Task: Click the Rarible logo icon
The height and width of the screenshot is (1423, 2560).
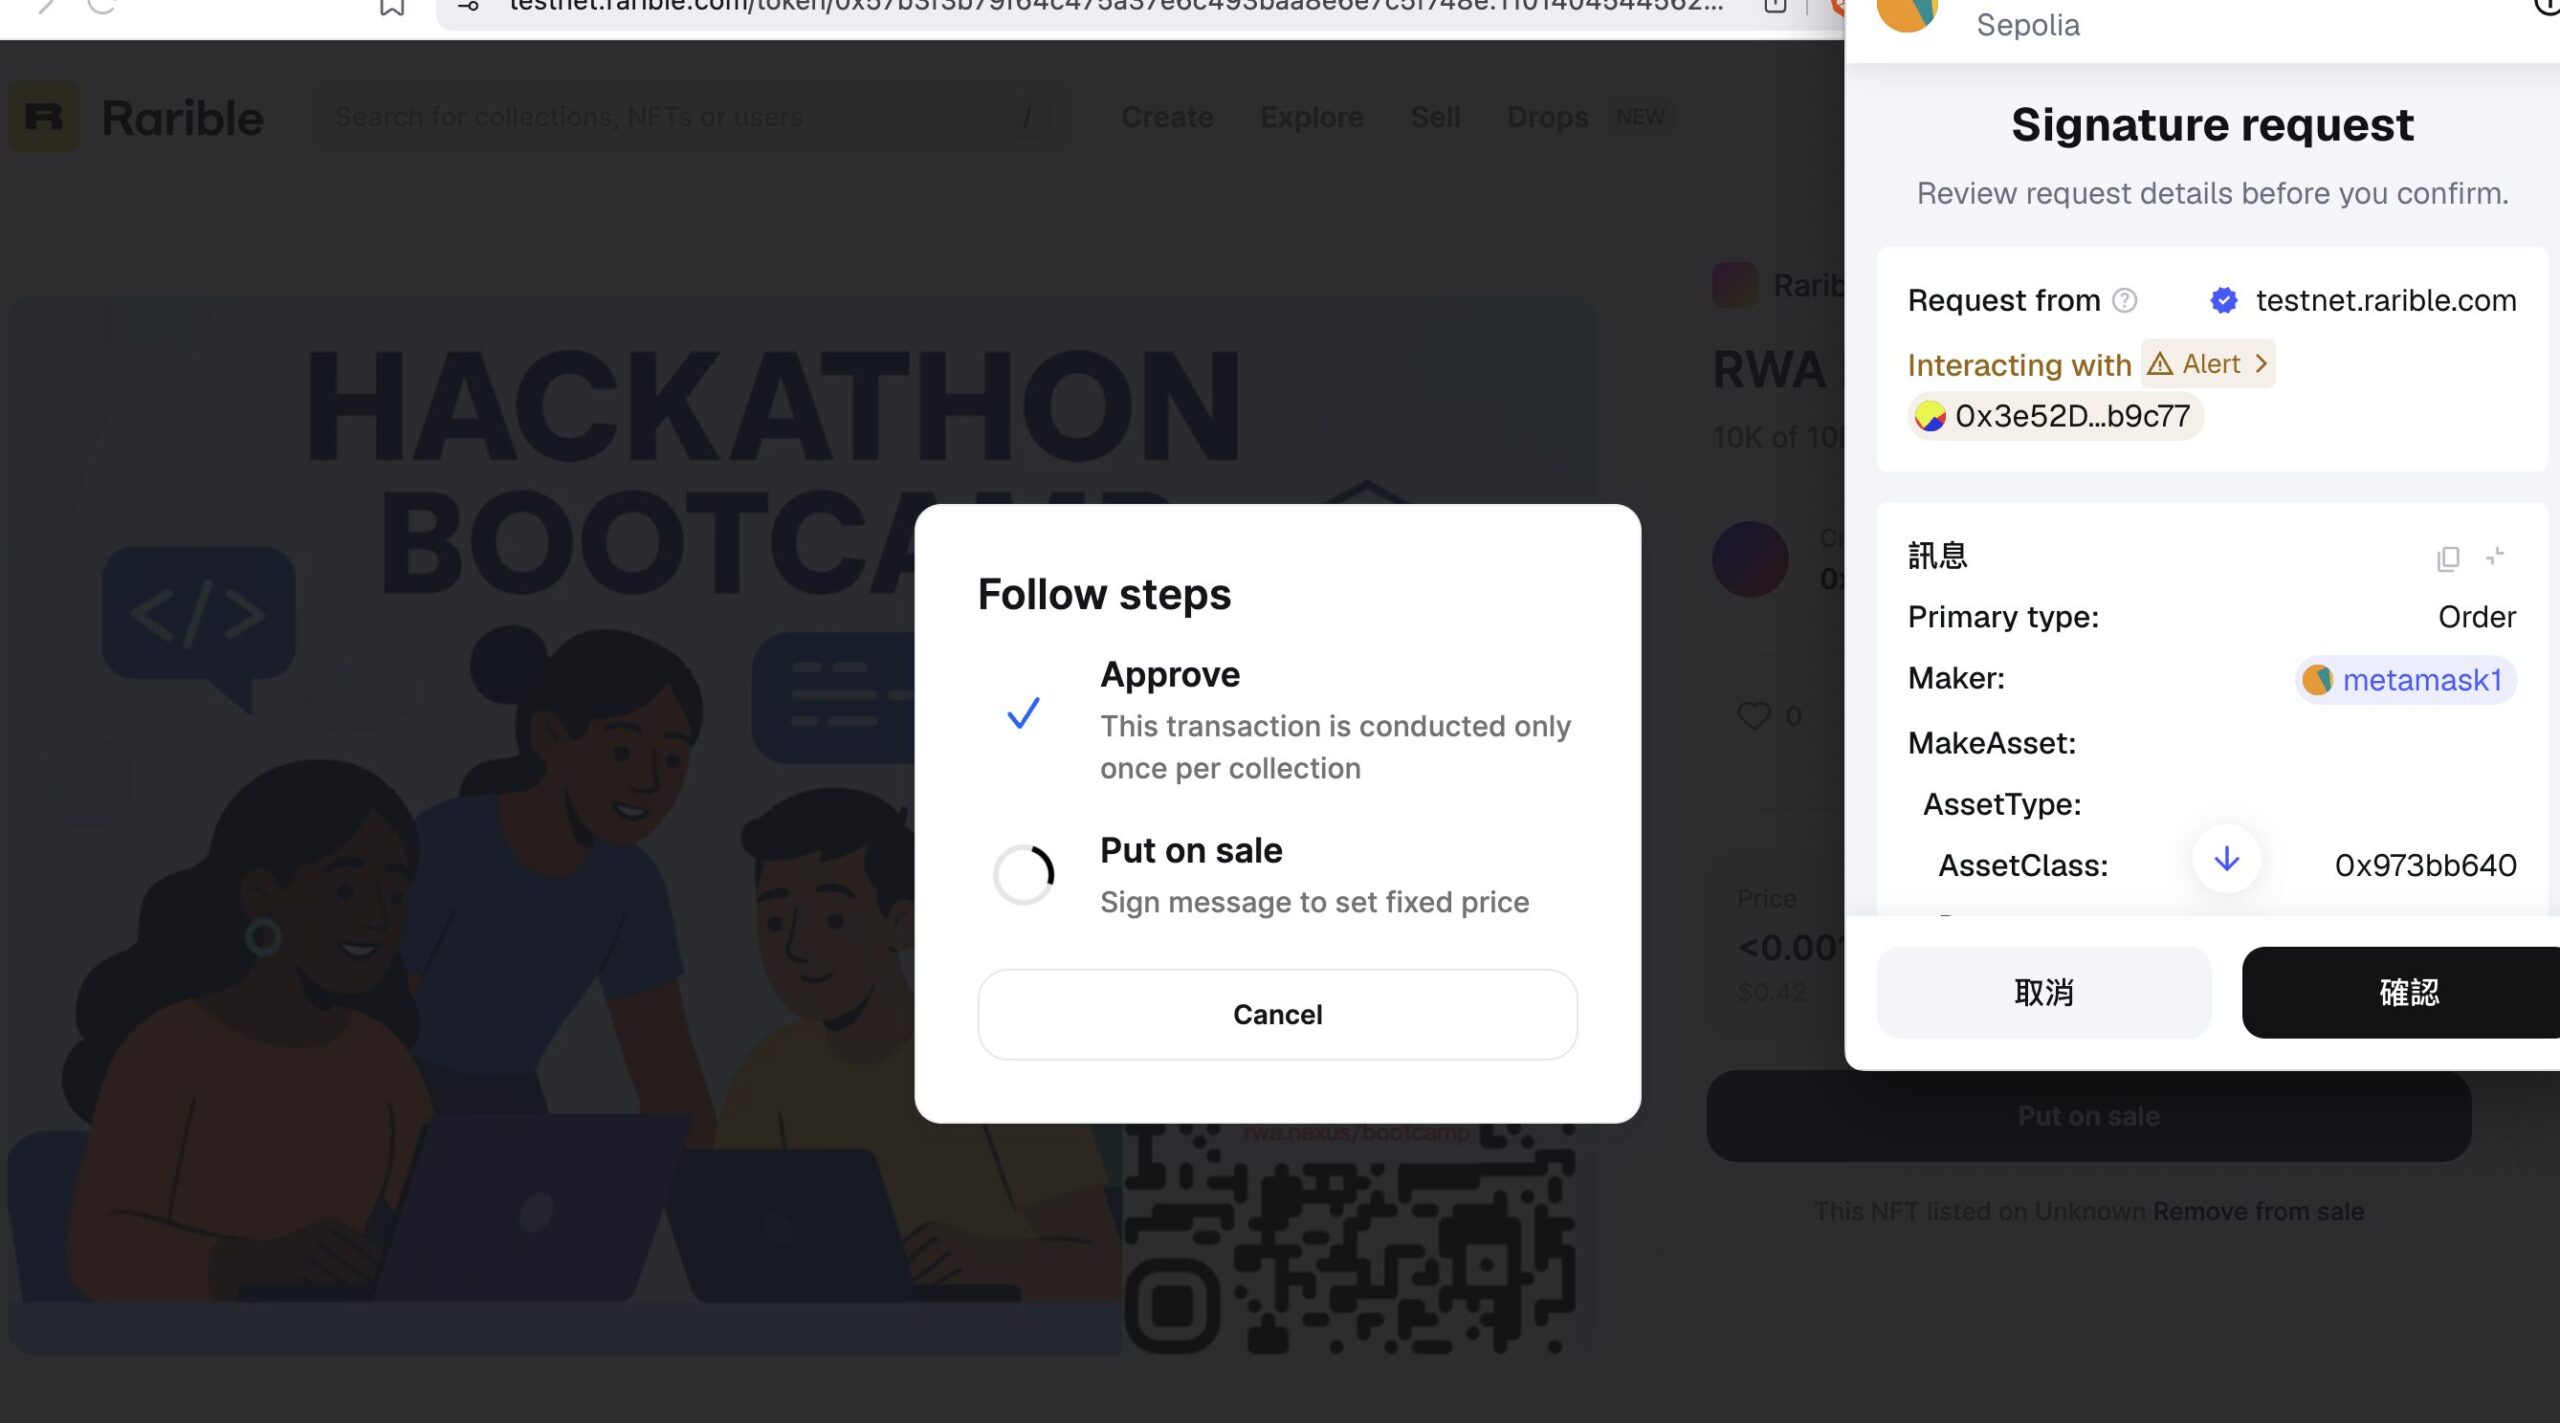Action: [44, 117]
